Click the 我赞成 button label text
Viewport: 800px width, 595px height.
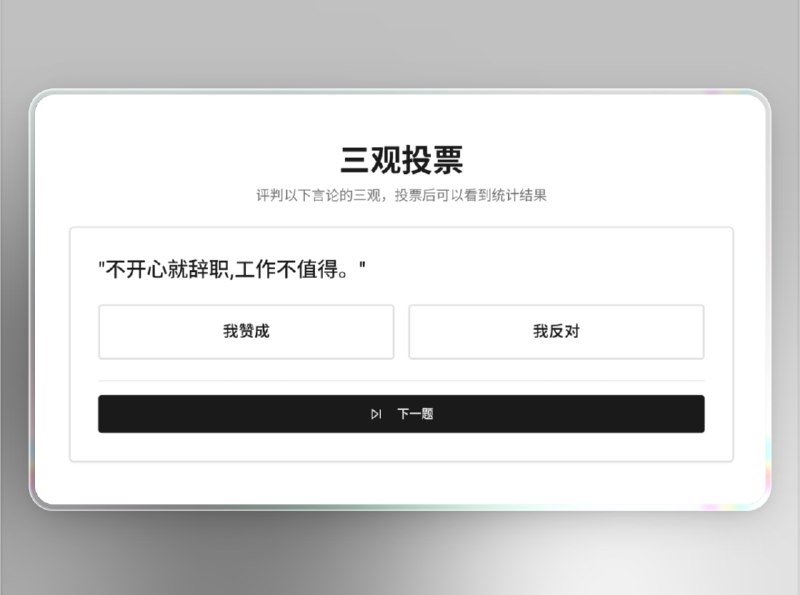click(x=245, y=331)
